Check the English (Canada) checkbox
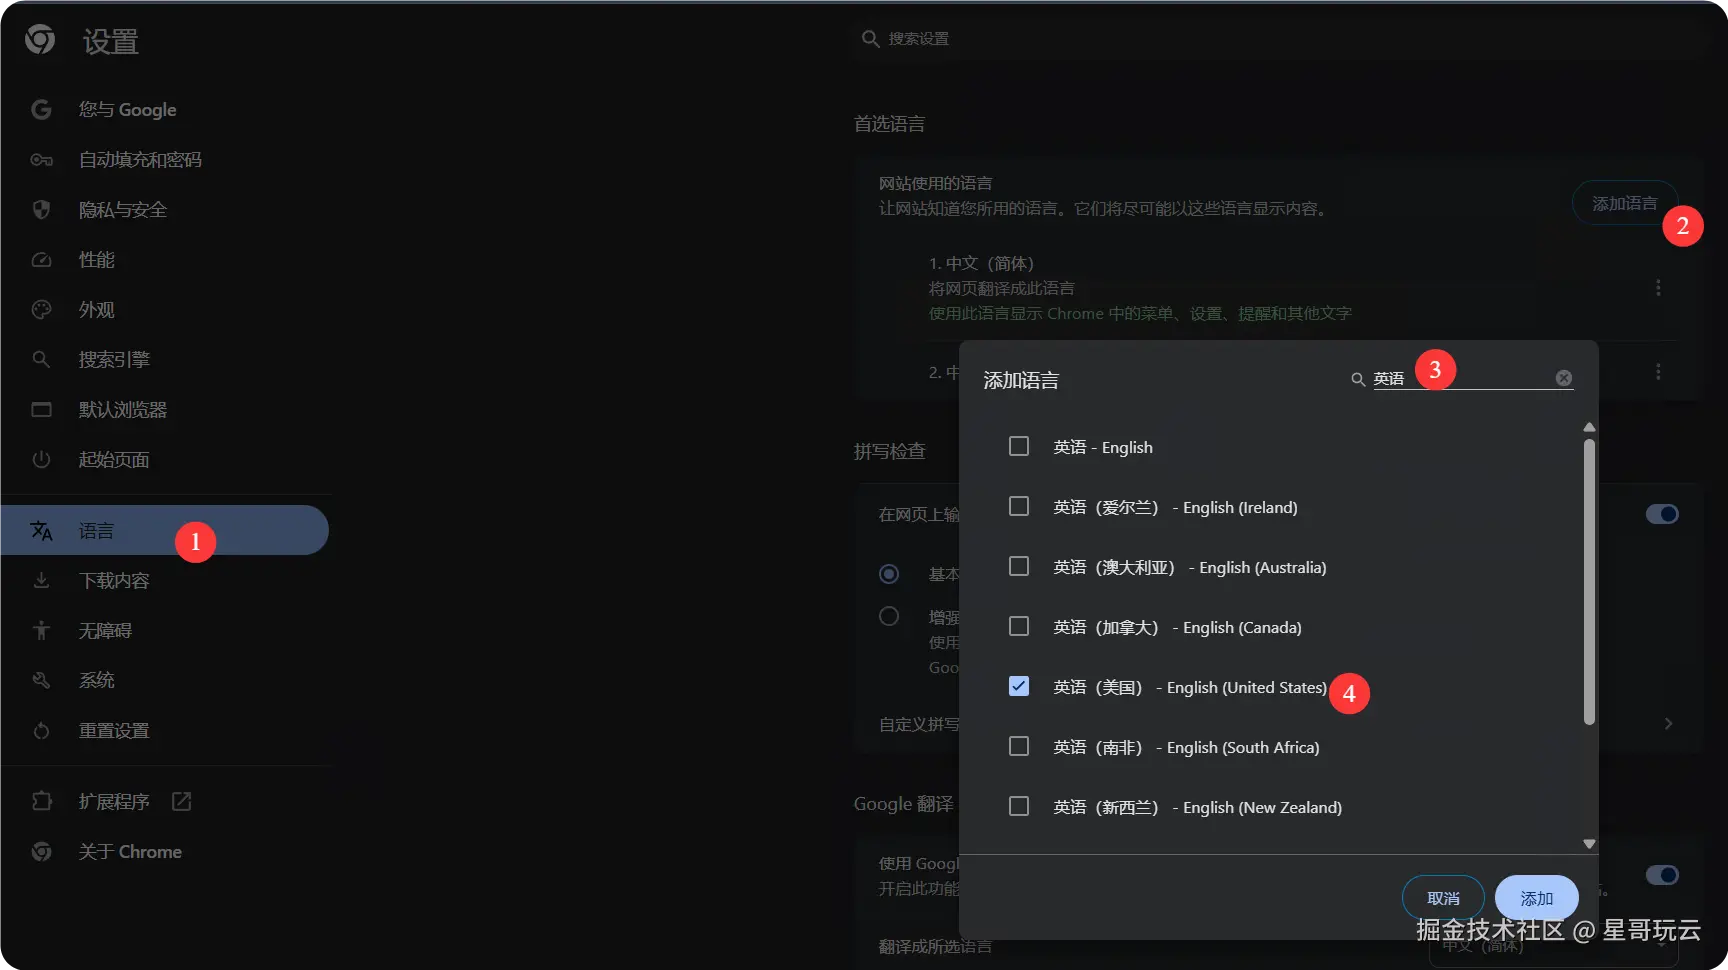The height and width of the screenshot is (970, 1728). point(1019,626)
